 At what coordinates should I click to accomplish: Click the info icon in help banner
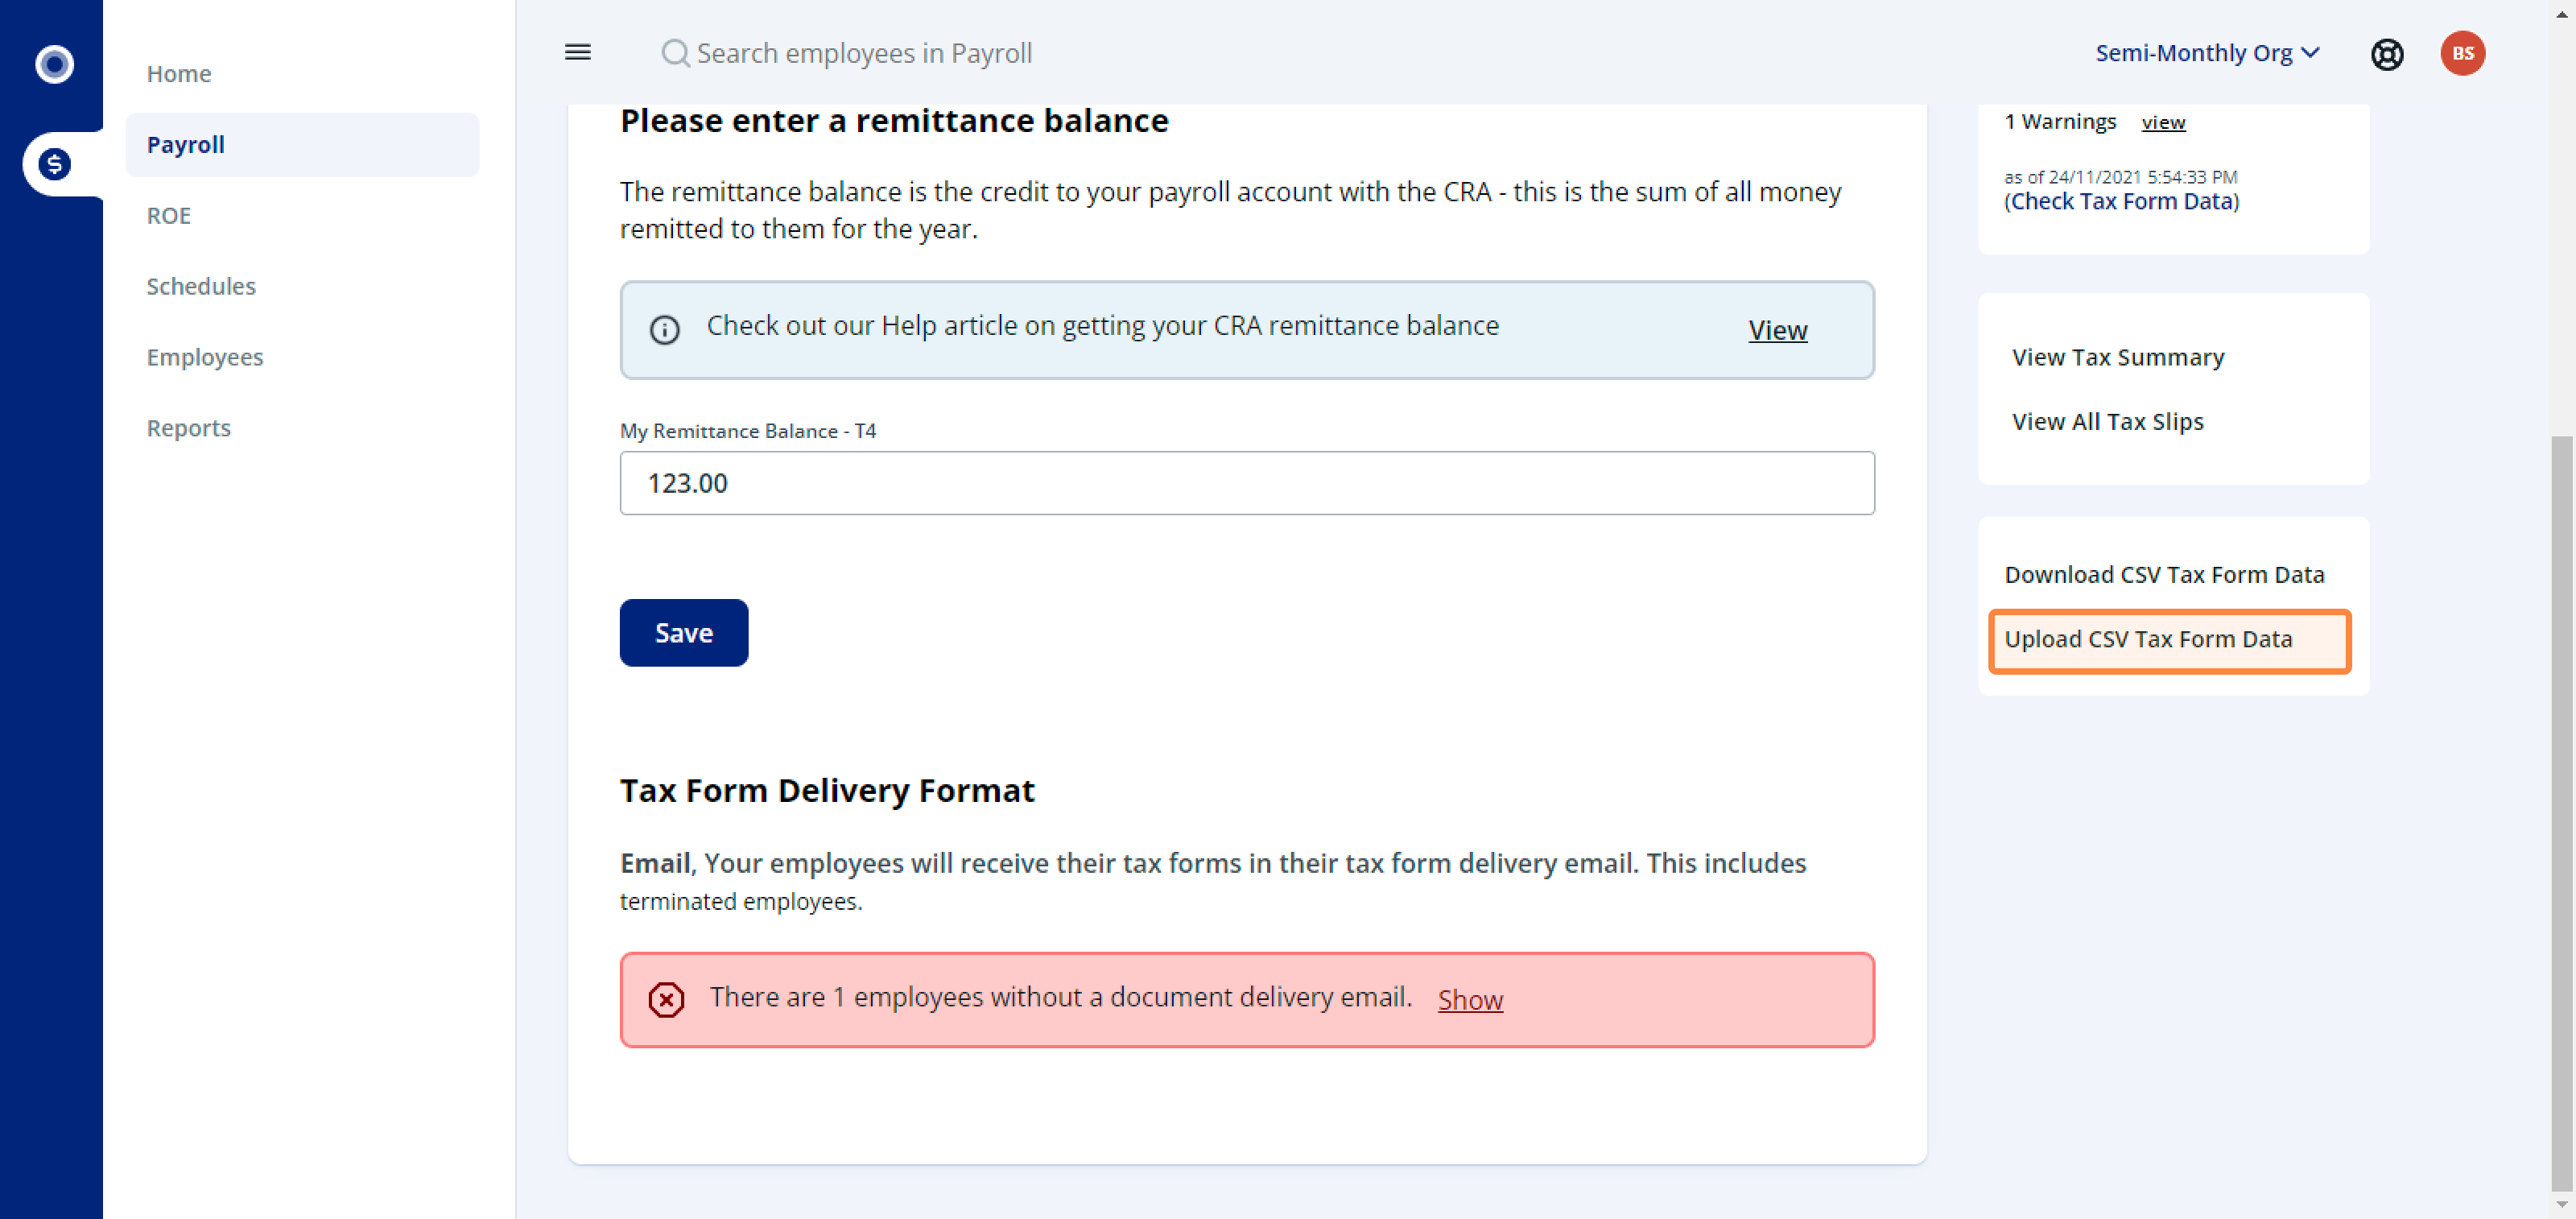[x=664, y=329]
